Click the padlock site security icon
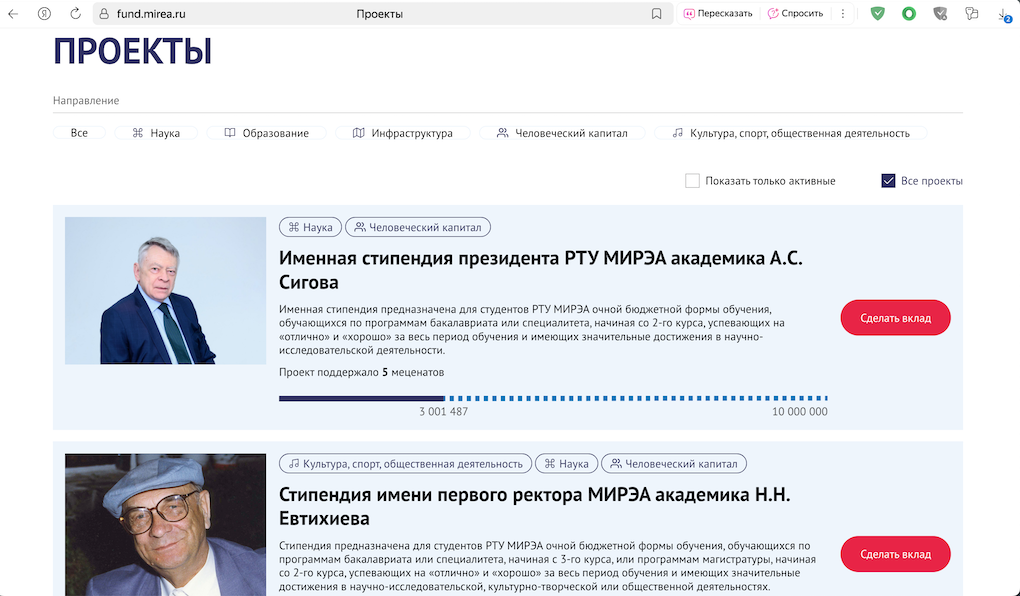Viewport: 1020px width, 596px height. click(103, 14)
